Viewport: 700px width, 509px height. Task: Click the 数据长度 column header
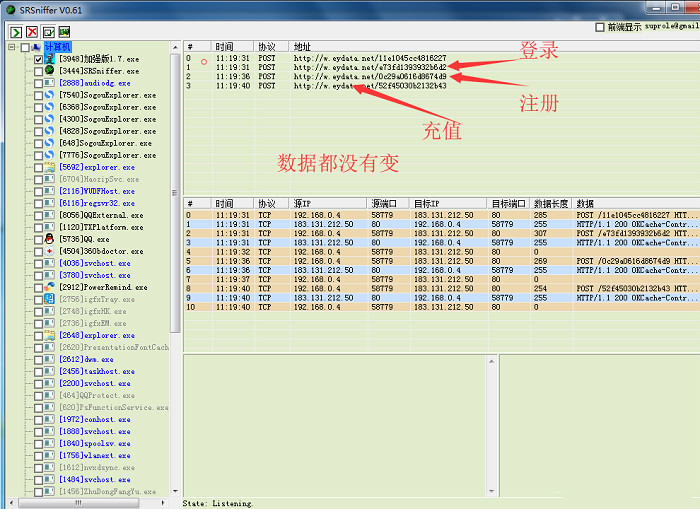[x=550, y=203]
